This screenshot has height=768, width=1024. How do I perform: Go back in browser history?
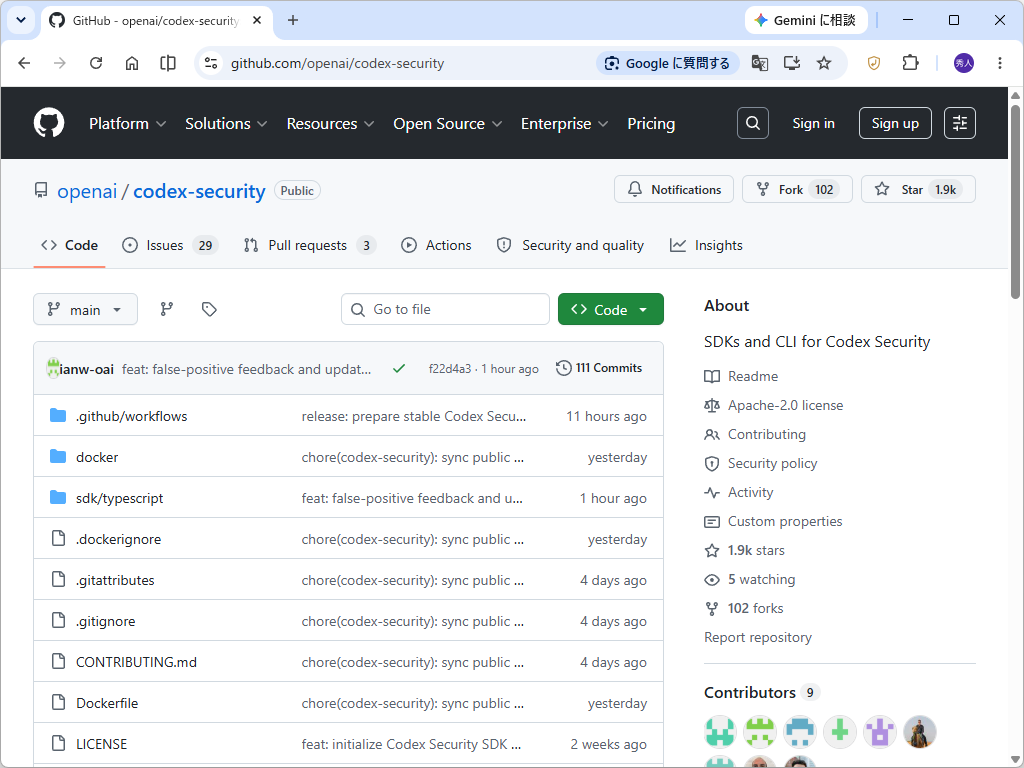click(24, 63)
